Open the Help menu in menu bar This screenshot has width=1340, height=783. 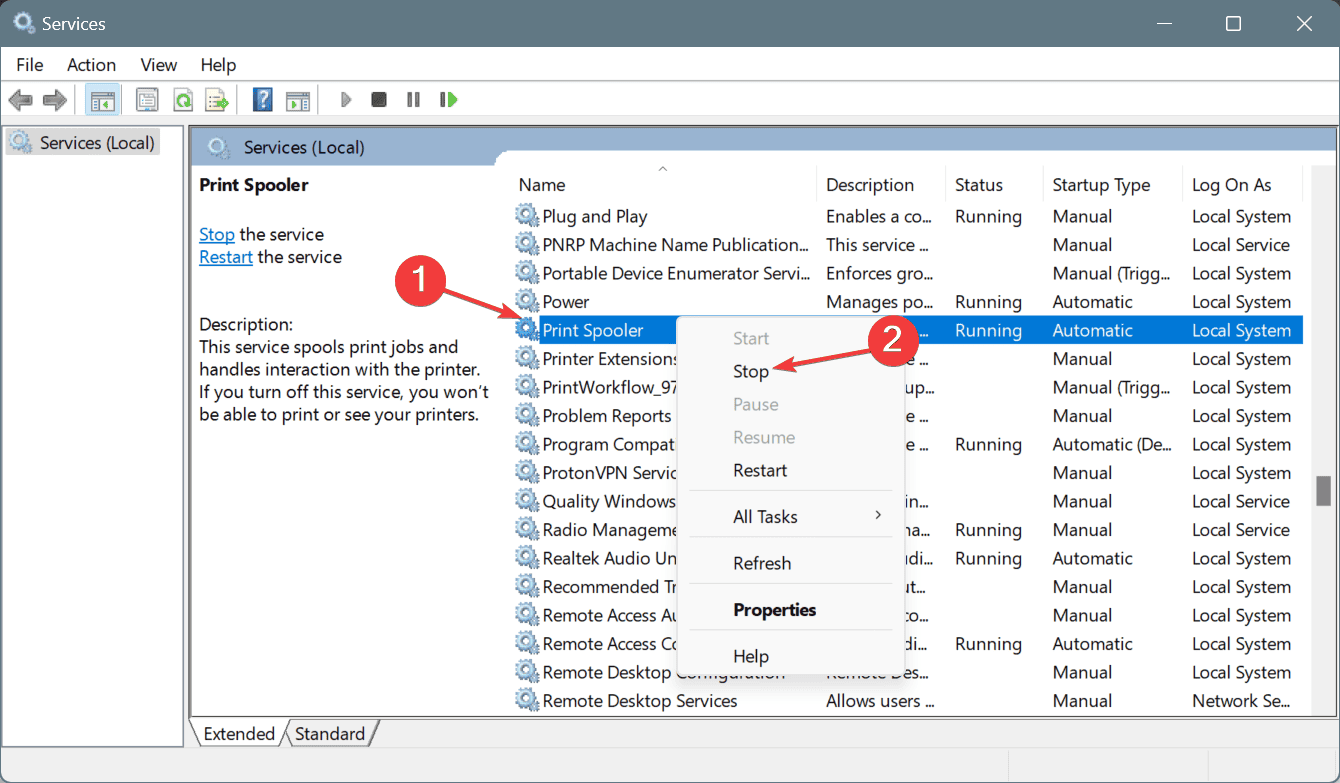(218, 64)
